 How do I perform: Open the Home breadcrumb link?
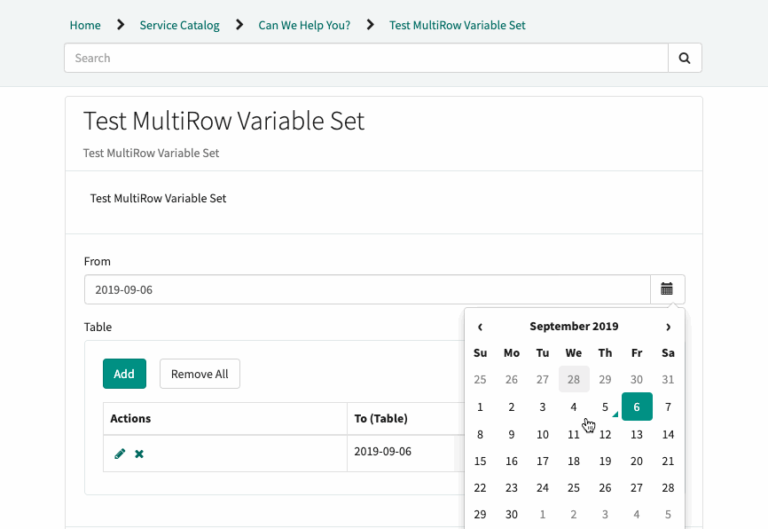(85, 25)
